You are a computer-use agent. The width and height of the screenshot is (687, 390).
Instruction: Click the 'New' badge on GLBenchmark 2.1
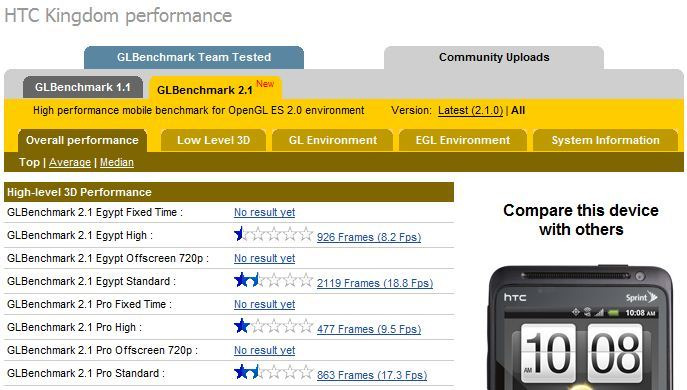pyautogui.click(x=265, y=84)
